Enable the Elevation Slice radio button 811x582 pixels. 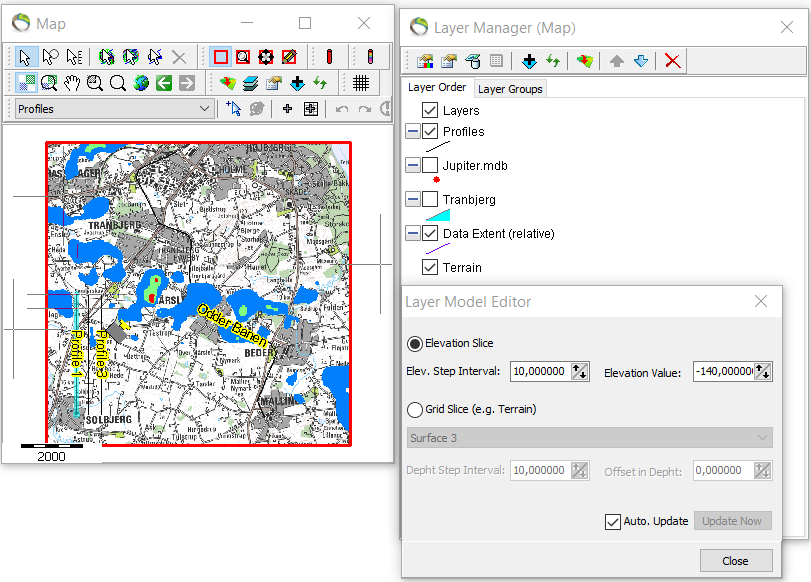pyautogui.click(x=415, y=344)
